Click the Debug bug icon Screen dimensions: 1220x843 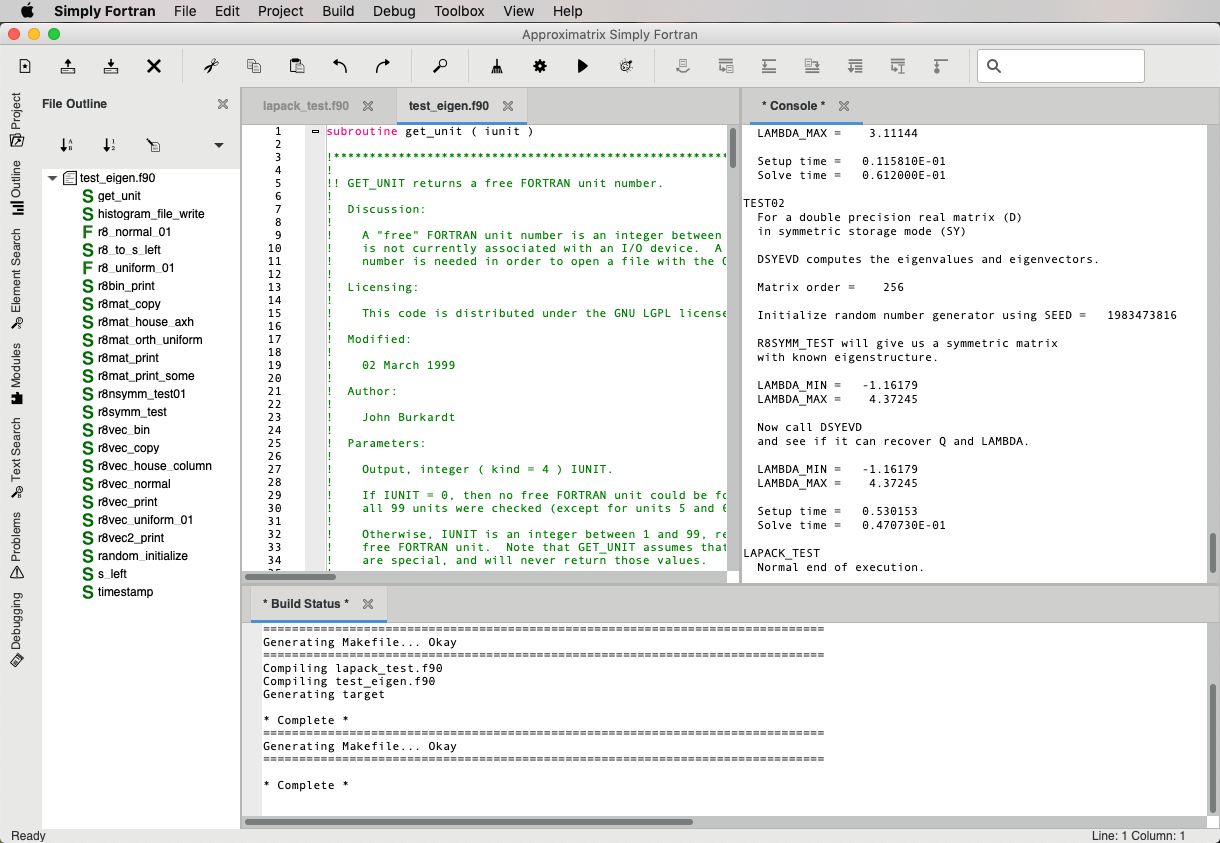click(x=626, y=66)
